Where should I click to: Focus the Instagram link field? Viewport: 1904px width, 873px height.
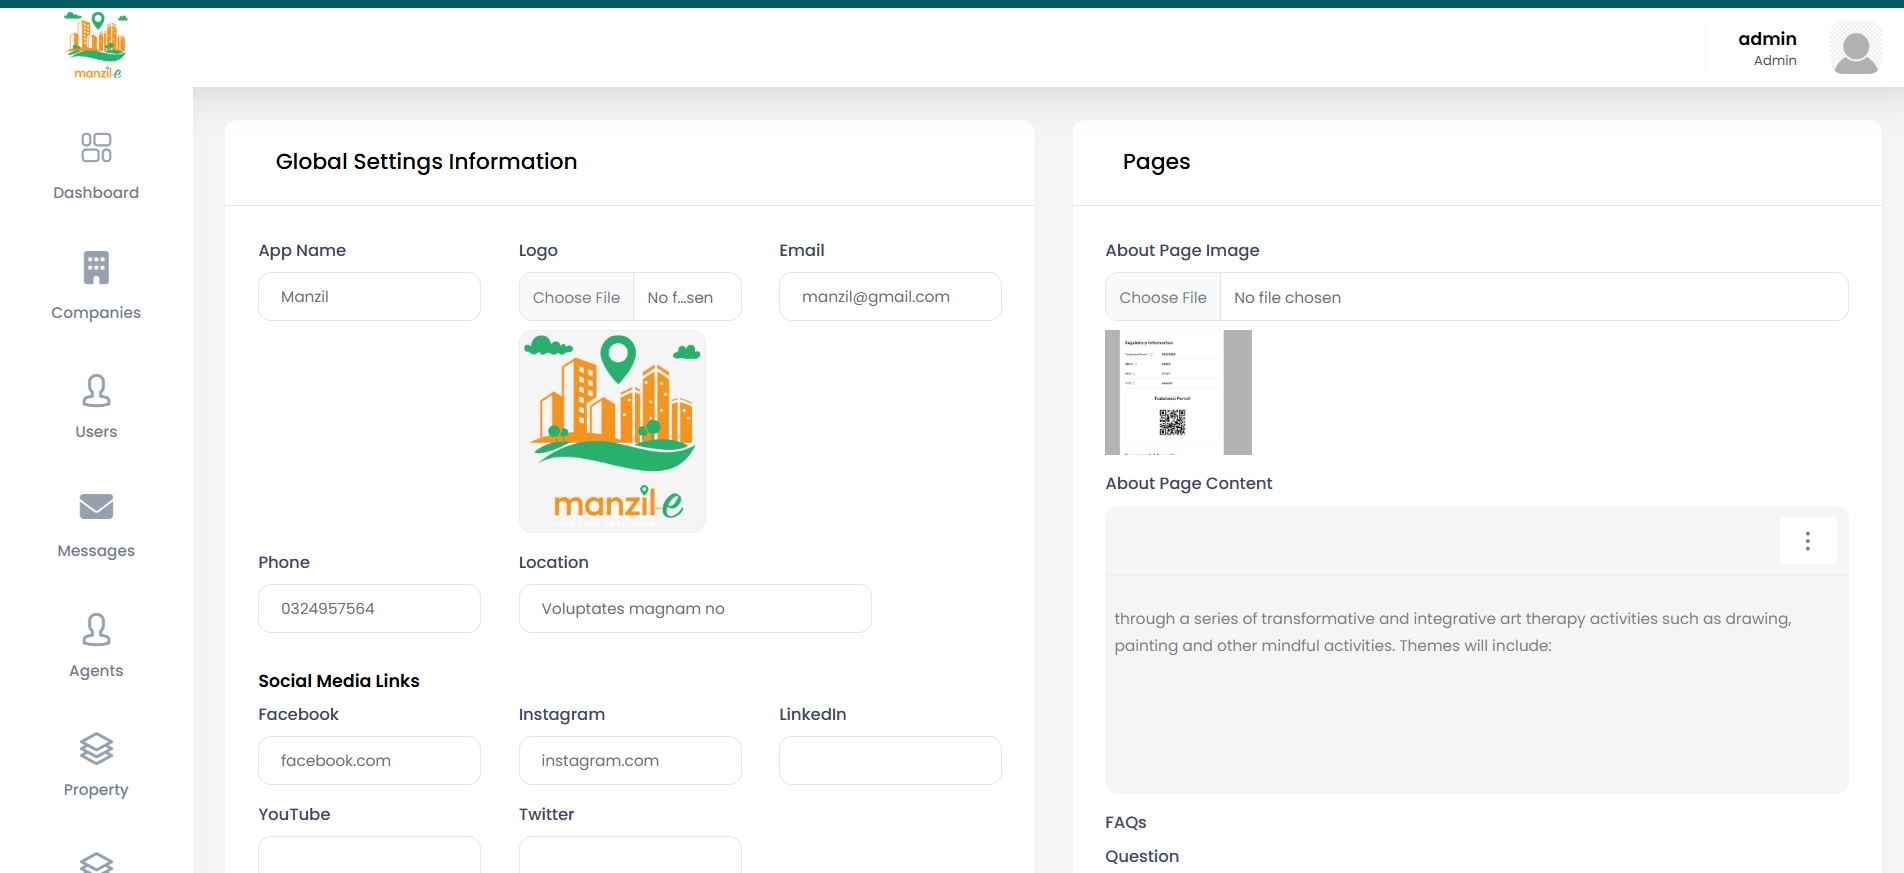[x=629, y=761]
